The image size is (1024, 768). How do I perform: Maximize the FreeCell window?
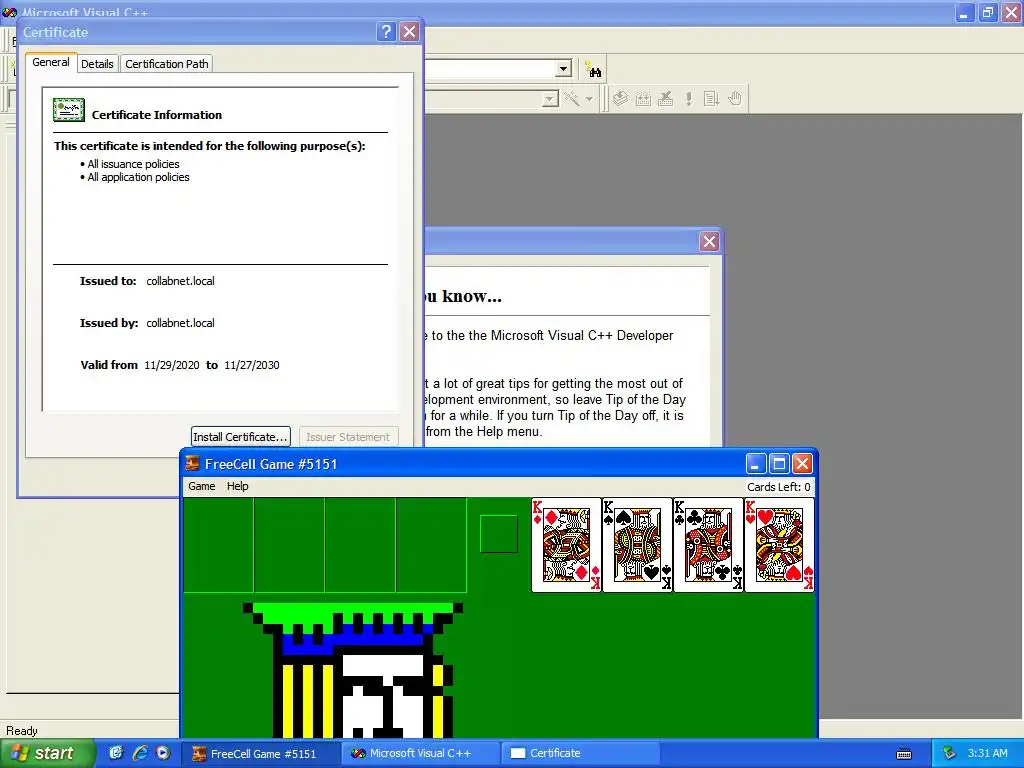coord(778,464)
